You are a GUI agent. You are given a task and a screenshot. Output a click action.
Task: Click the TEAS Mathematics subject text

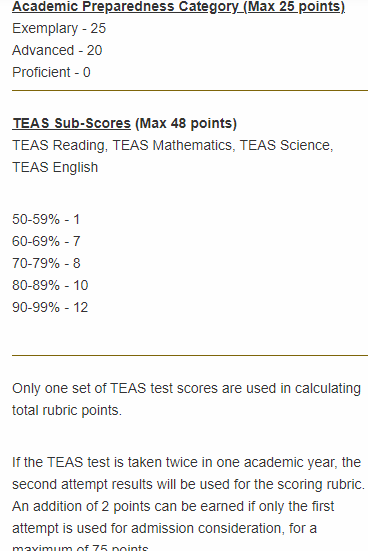click(174, 145)
